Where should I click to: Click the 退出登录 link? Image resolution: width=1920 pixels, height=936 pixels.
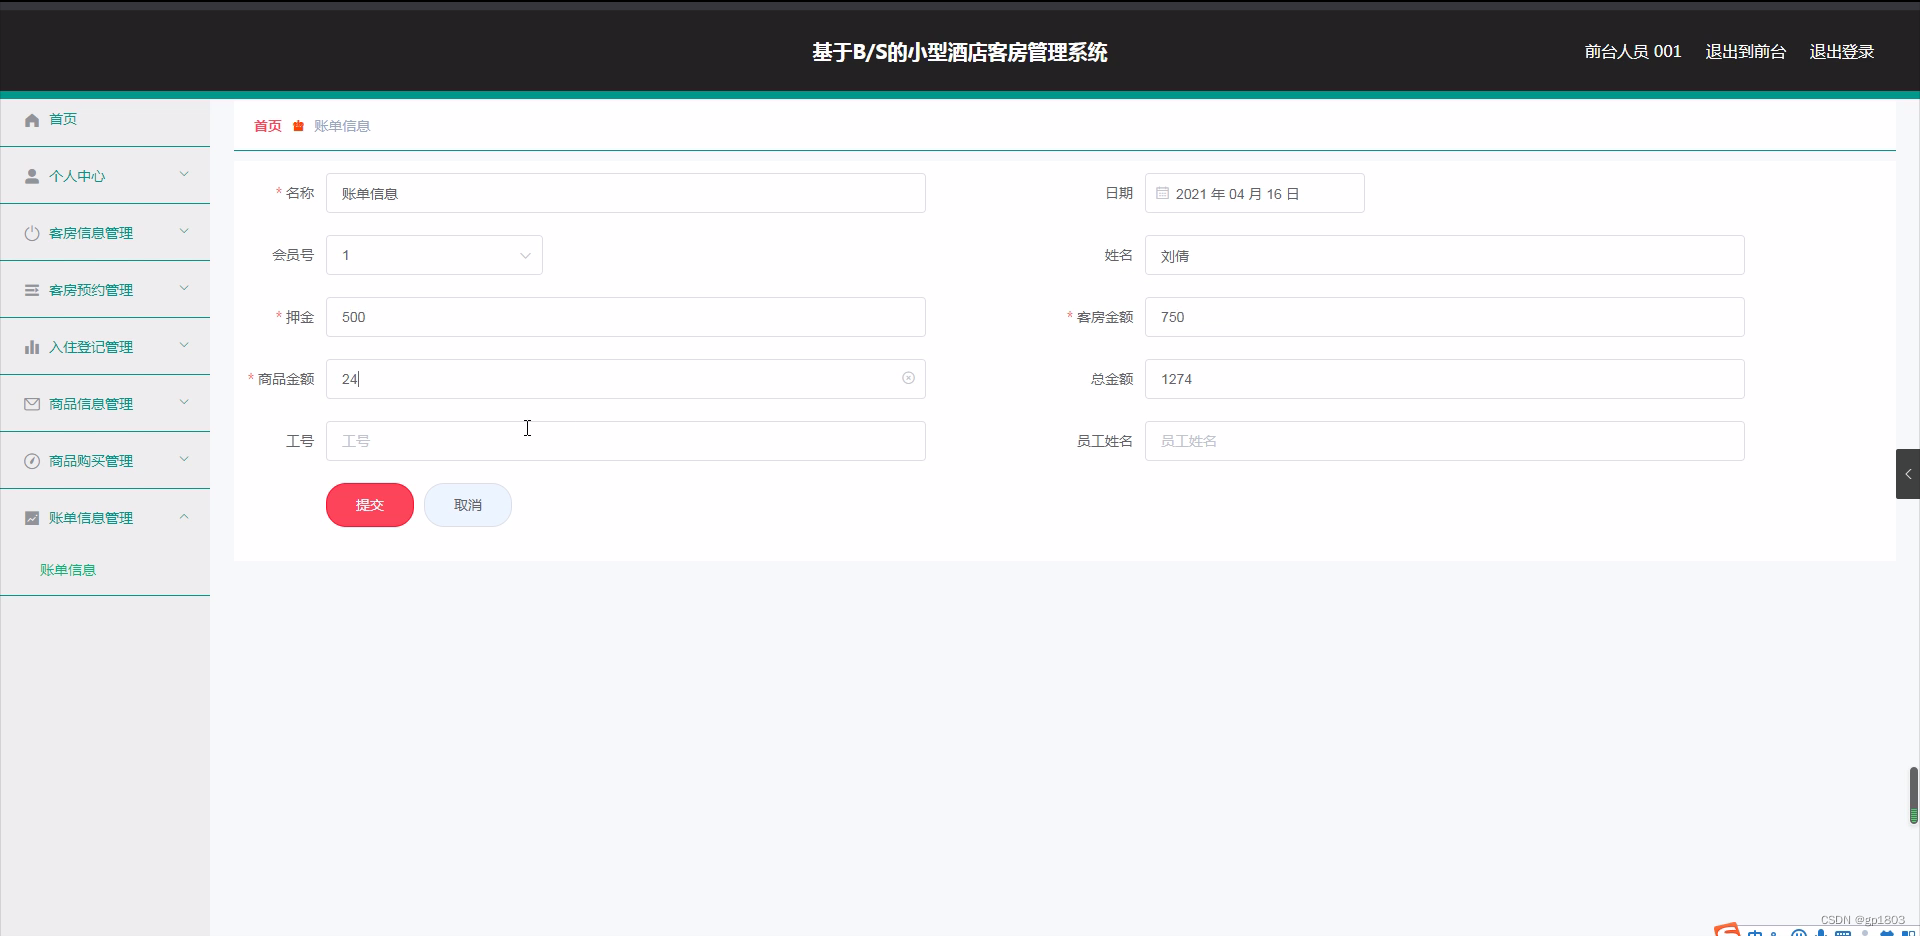(1841, 52)
